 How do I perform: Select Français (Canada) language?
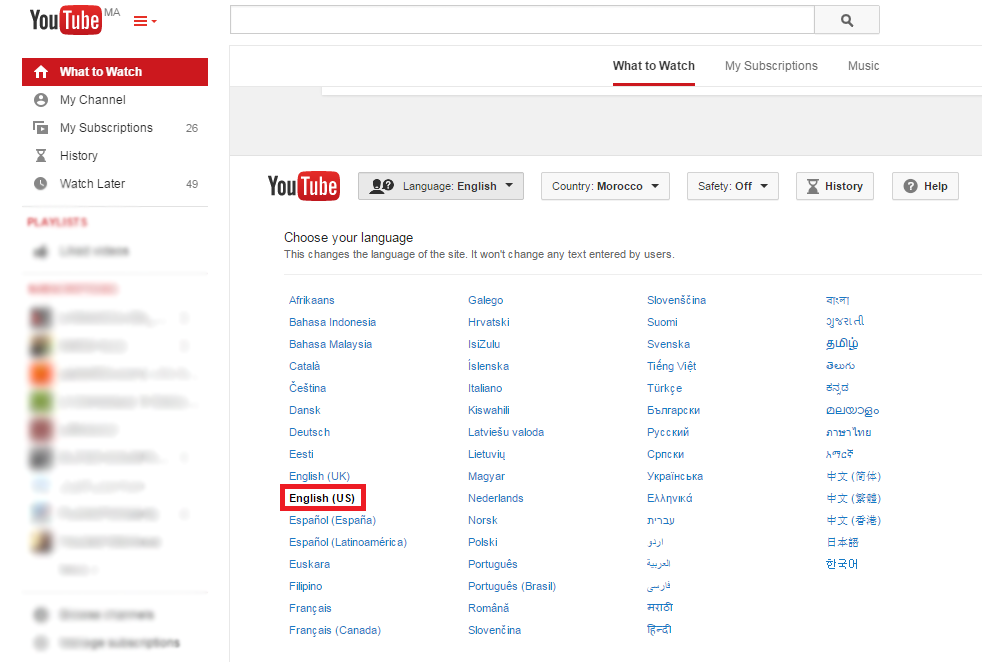tap(335, 630)
